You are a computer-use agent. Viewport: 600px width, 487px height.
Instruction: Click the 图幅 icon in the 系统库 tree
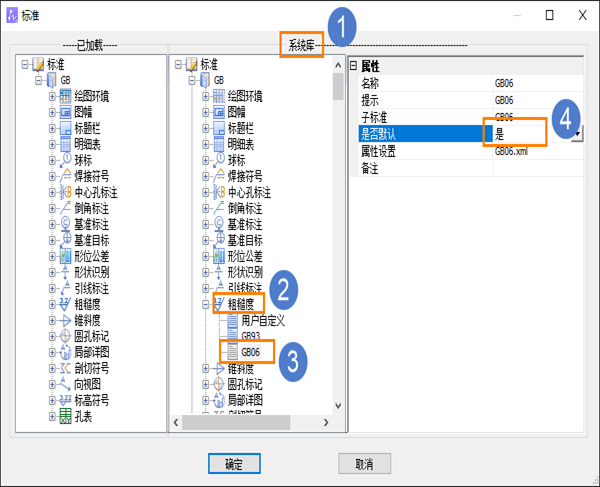219,112
